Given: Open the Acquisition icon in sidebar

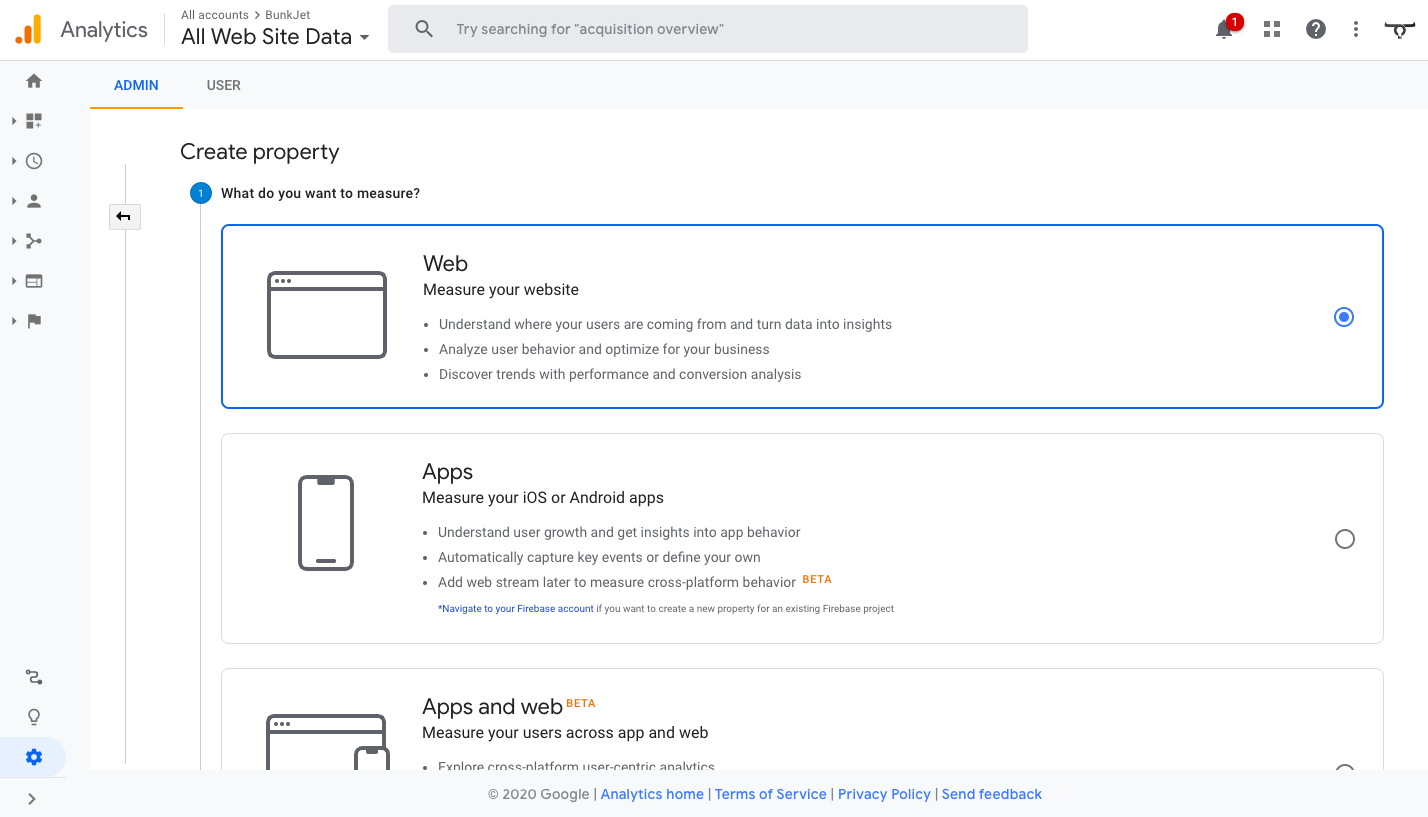Looking at the screenshot, I should point(34,241).
